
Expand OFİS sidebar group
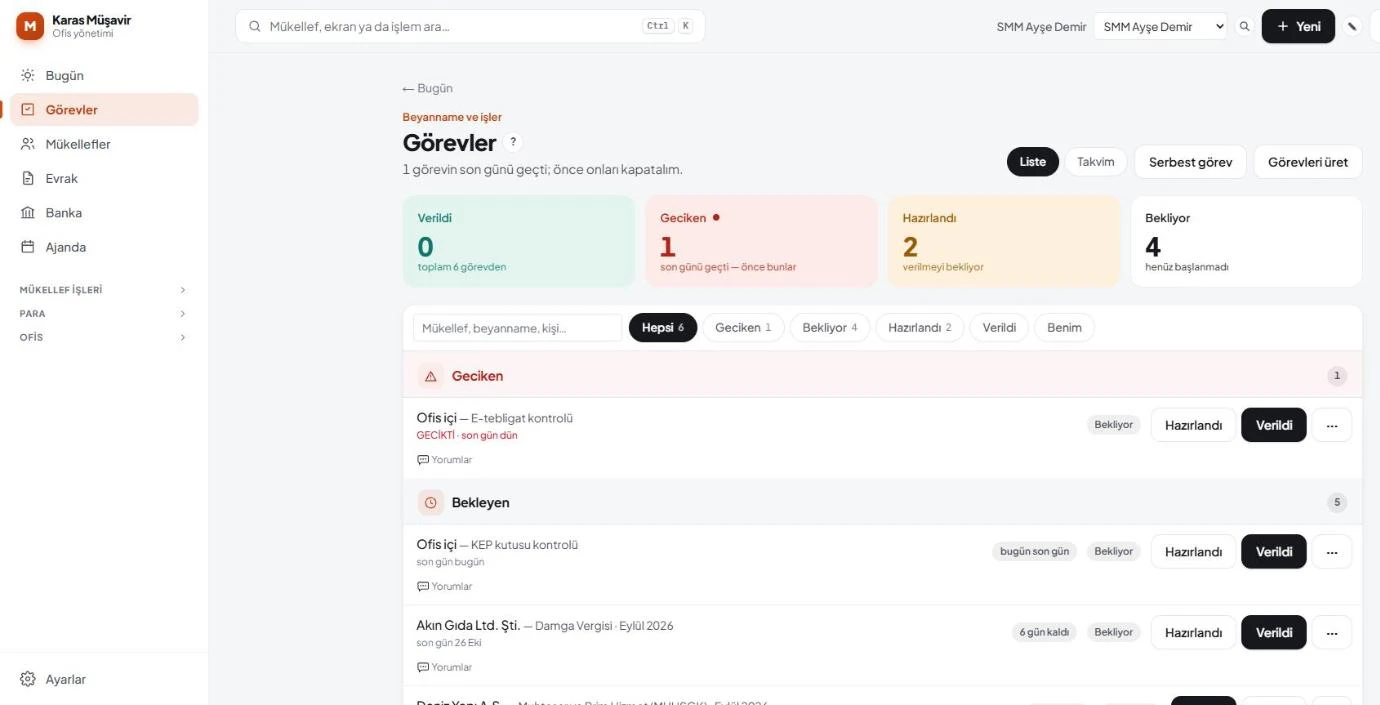pyautogui.click(x=104, y=338)
